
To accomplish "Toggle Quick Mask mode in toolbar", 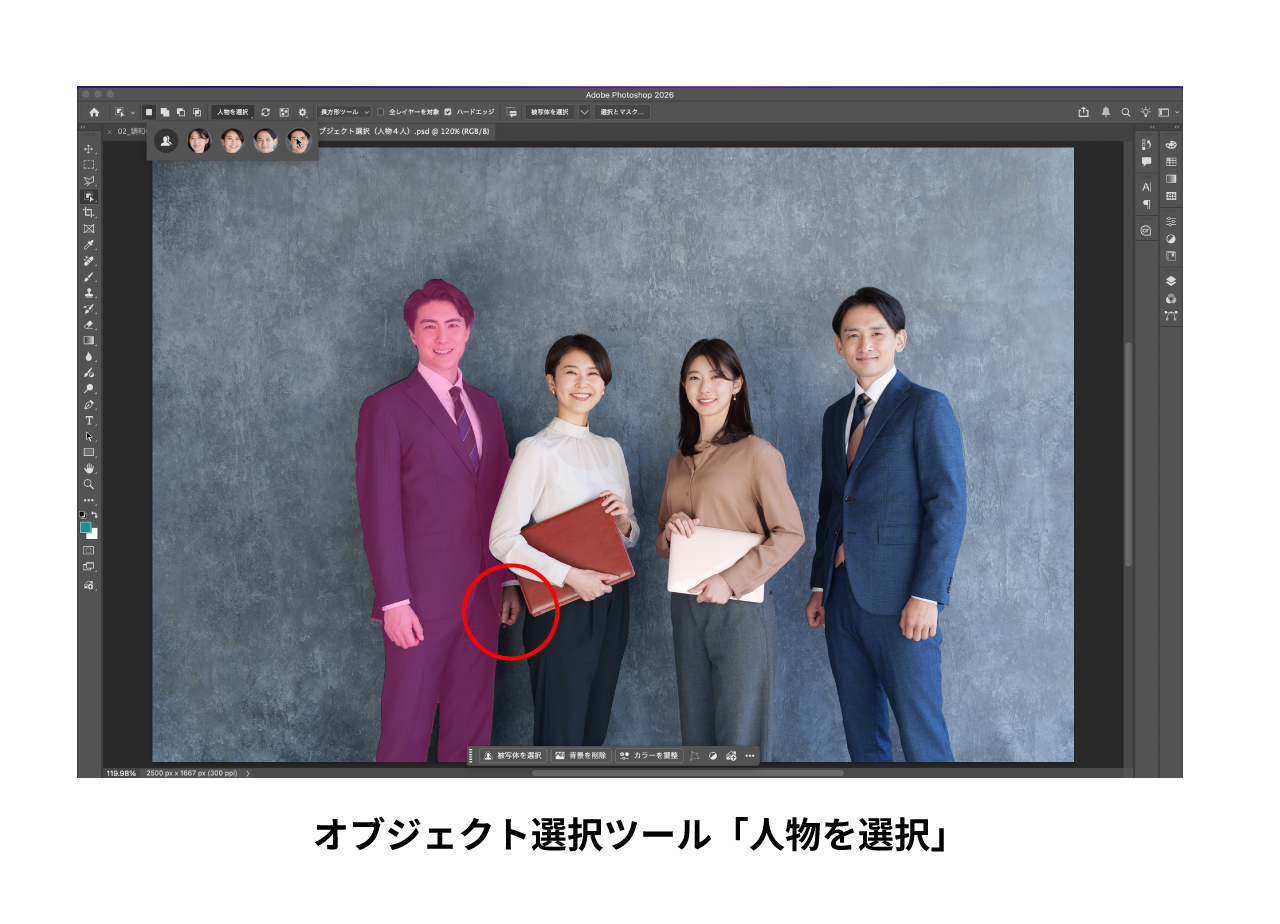I will coord(89,550).
